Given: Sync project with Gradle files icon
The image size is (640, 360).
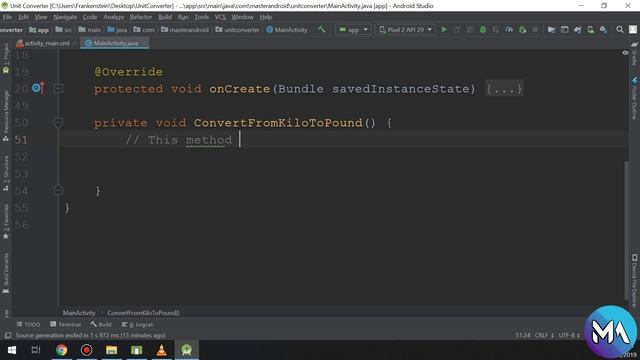Looking at the screenshot, I should pyautogui.click(x=578, y=29).
